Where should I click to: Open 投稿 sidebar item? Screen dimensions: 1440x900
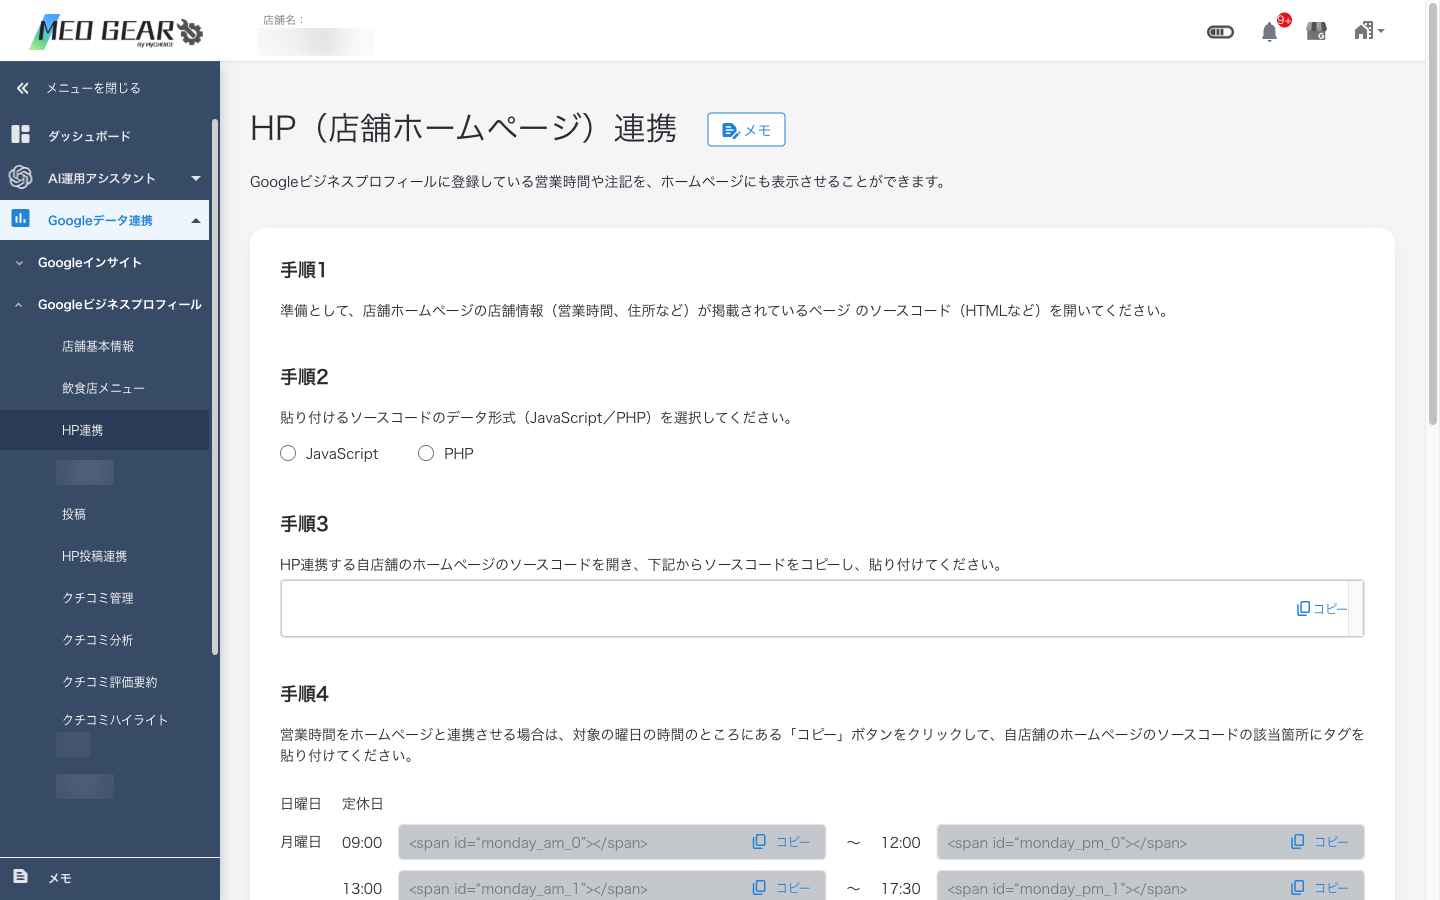[x=74, y=514]
